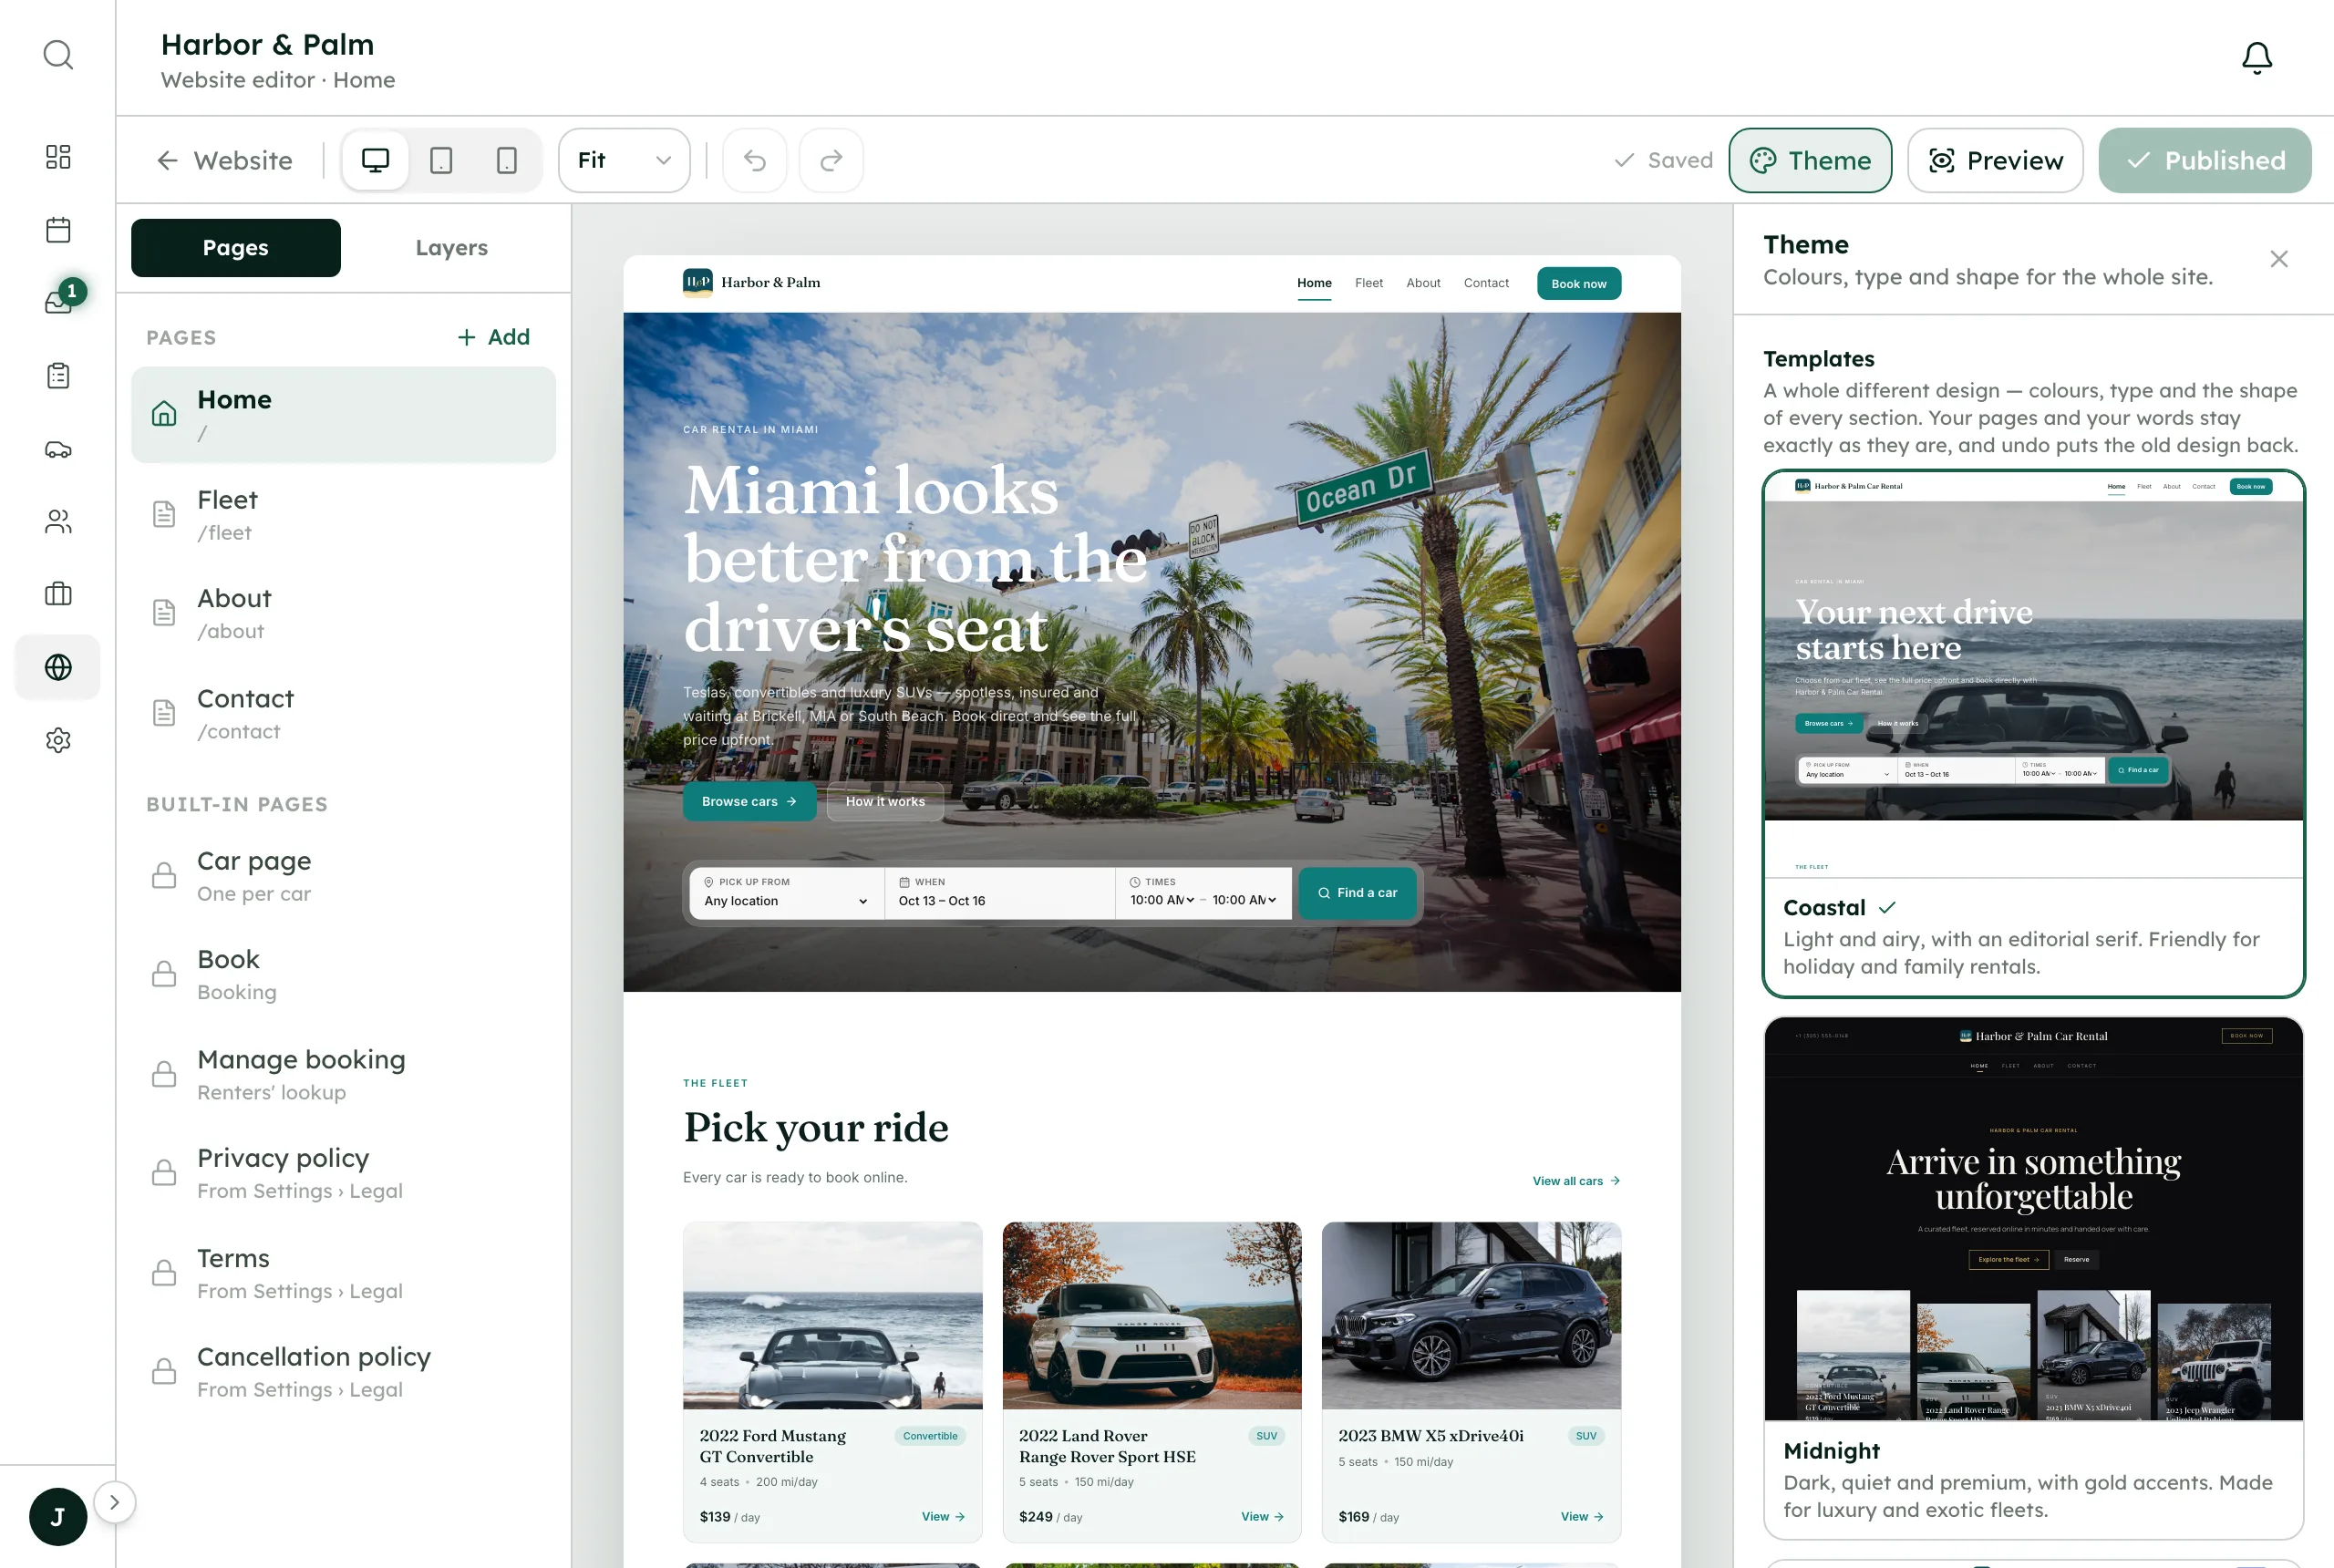Open the J user avatar menu
Image resolution: width=2334 pixels, height=1568 pixels.
point(57,1516)
